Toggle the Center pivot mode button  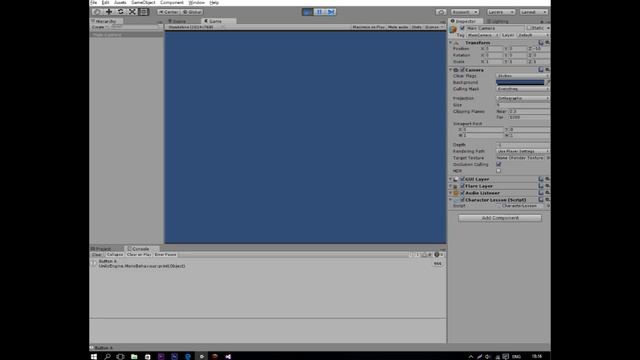[x=169, y=12]
